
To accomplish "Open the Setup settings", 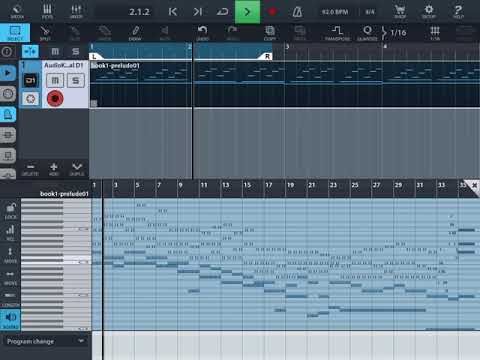I will (x=429, y=12).
